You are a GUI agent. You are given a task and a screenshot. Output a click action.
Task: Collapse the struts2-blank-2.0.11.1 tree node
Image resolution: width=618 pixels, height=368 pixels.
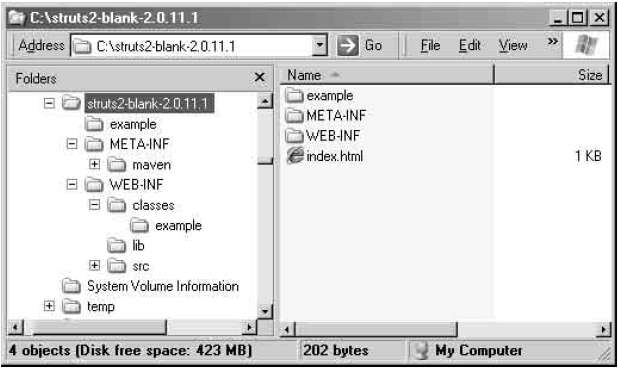click(49, 103)
